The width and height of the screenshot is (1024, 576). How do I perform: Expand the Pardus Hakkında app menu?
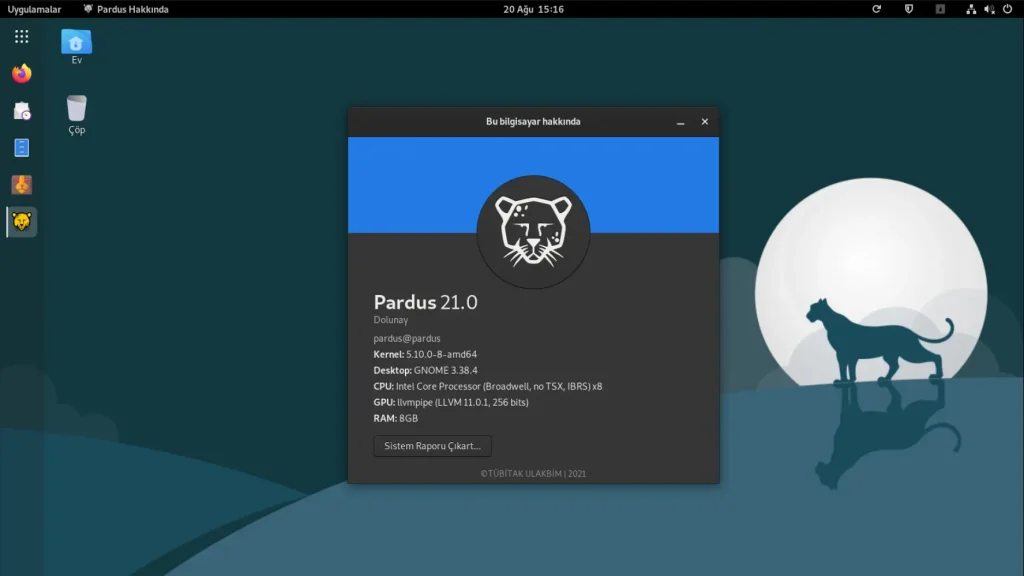(x=125, y=9)
